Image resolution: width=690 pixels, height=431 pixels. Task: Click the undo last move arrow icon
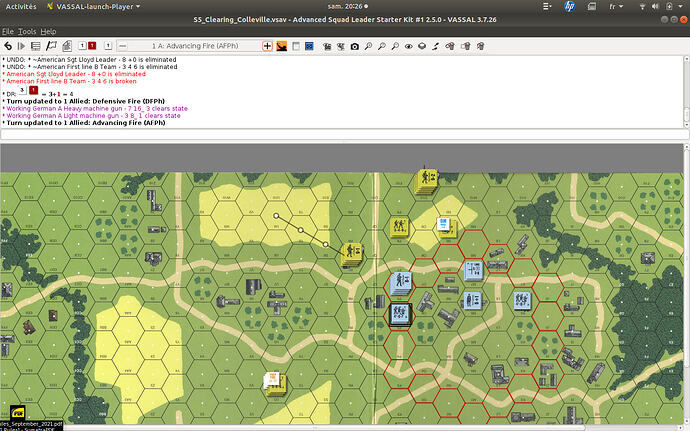click(x=8, y=46)
